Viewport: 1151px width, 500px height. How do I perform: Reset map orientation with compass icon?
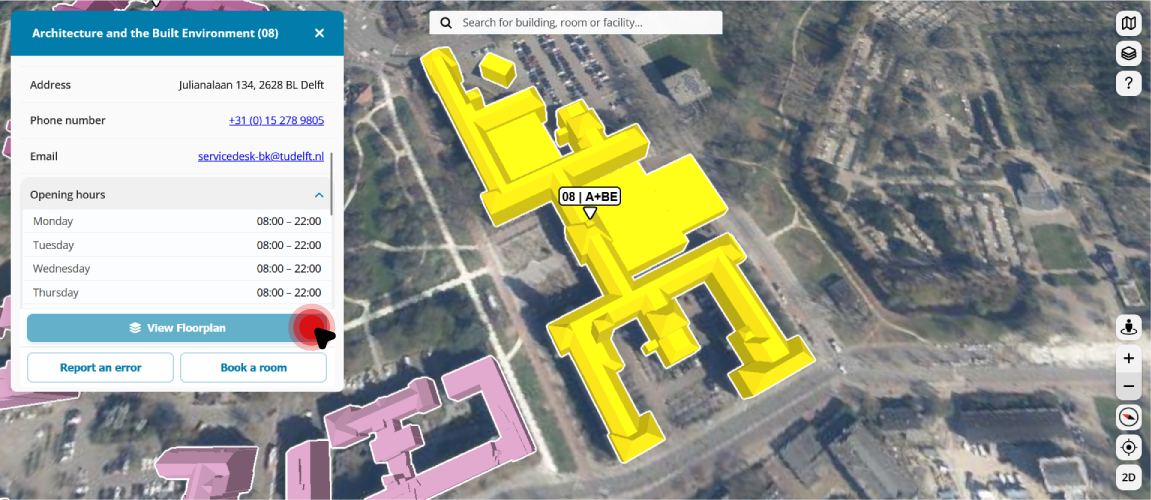[x=1128, y=417]
